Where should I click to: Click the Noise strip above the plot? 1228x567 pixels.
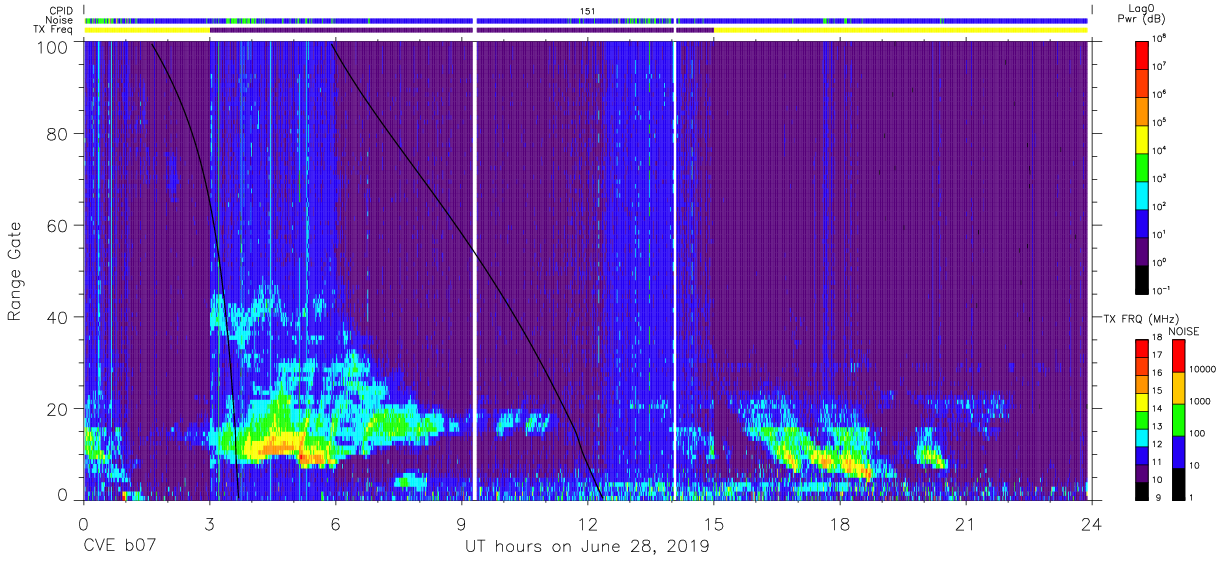click(x=587, y=20)
